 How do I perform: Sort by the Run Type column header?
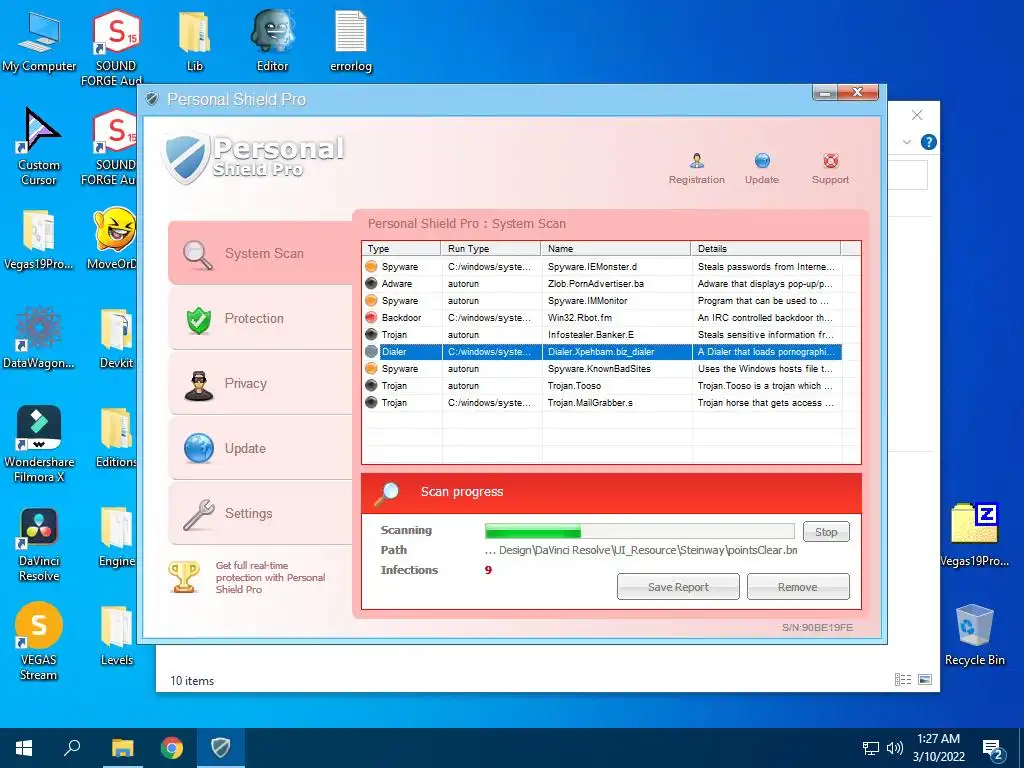pos(491,248)
